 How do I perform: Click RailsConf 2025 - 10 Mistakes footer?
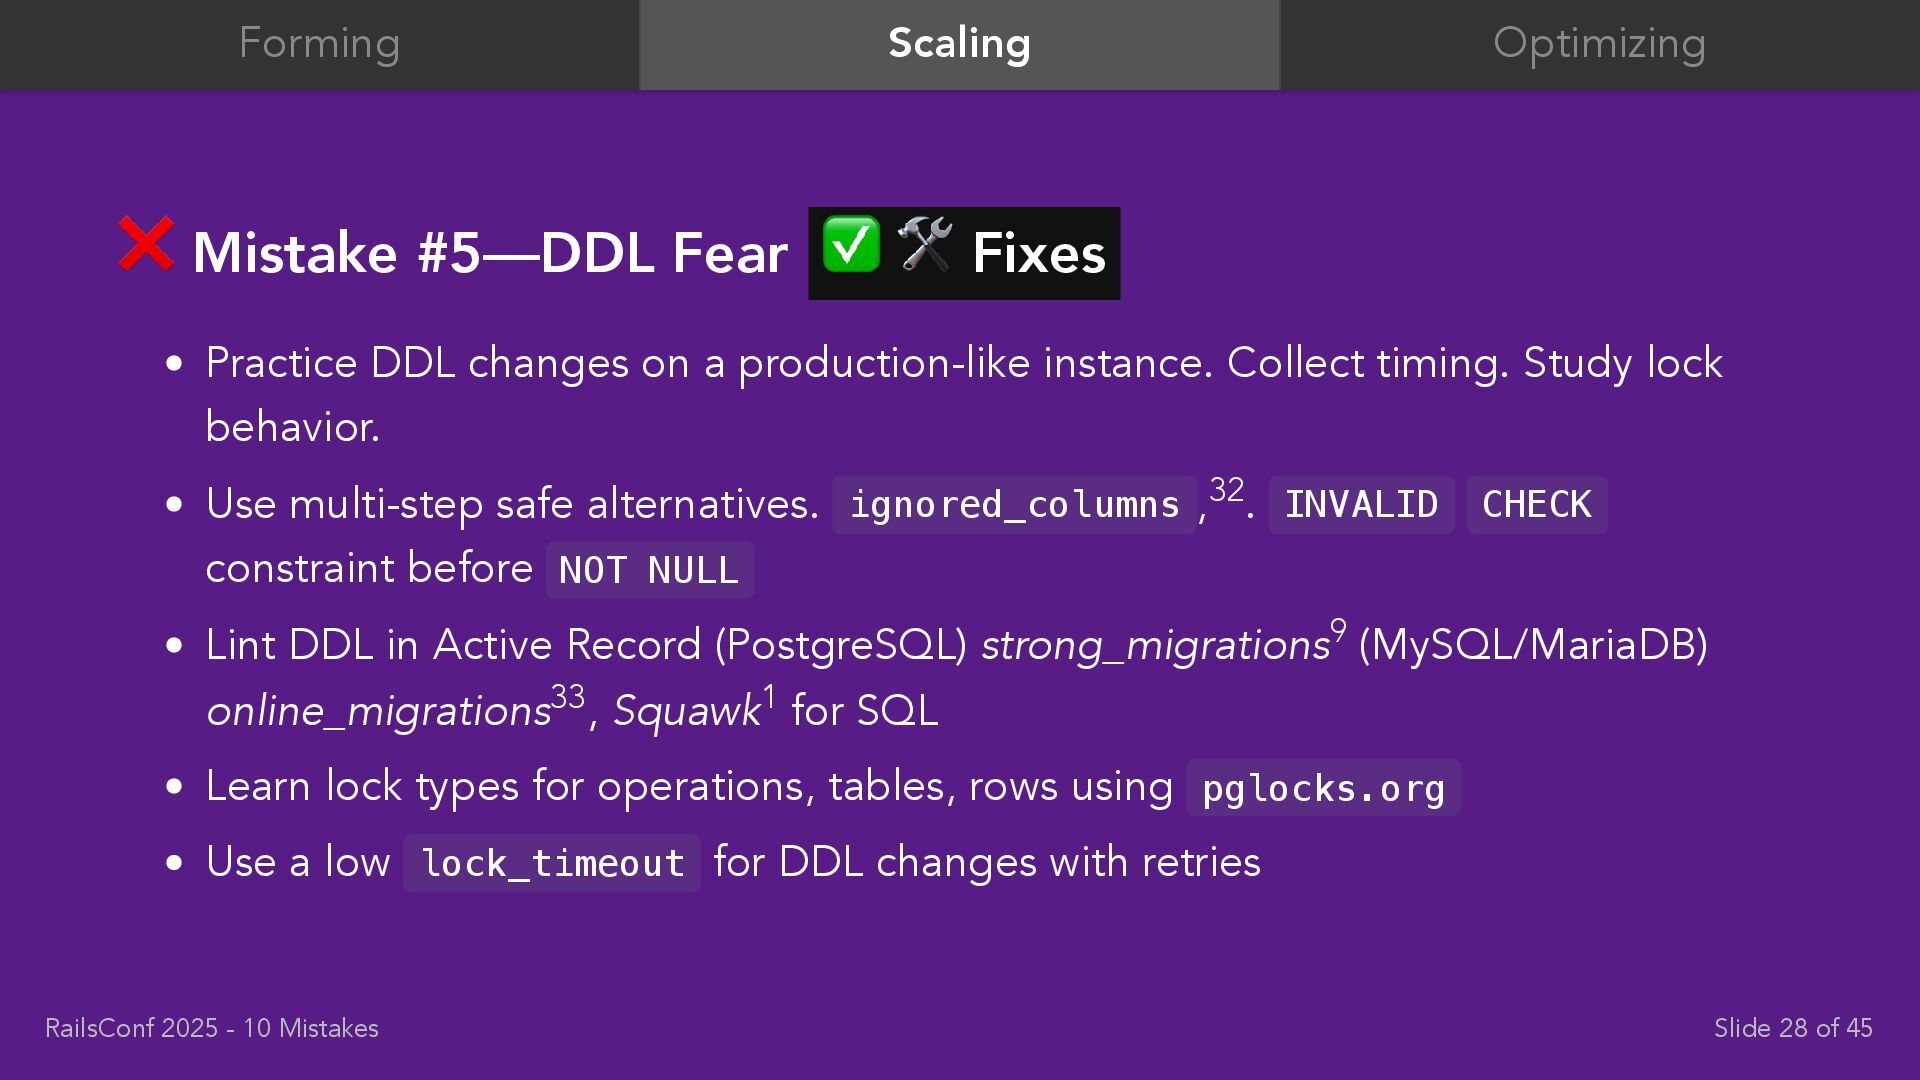(x=212, y=1028)
